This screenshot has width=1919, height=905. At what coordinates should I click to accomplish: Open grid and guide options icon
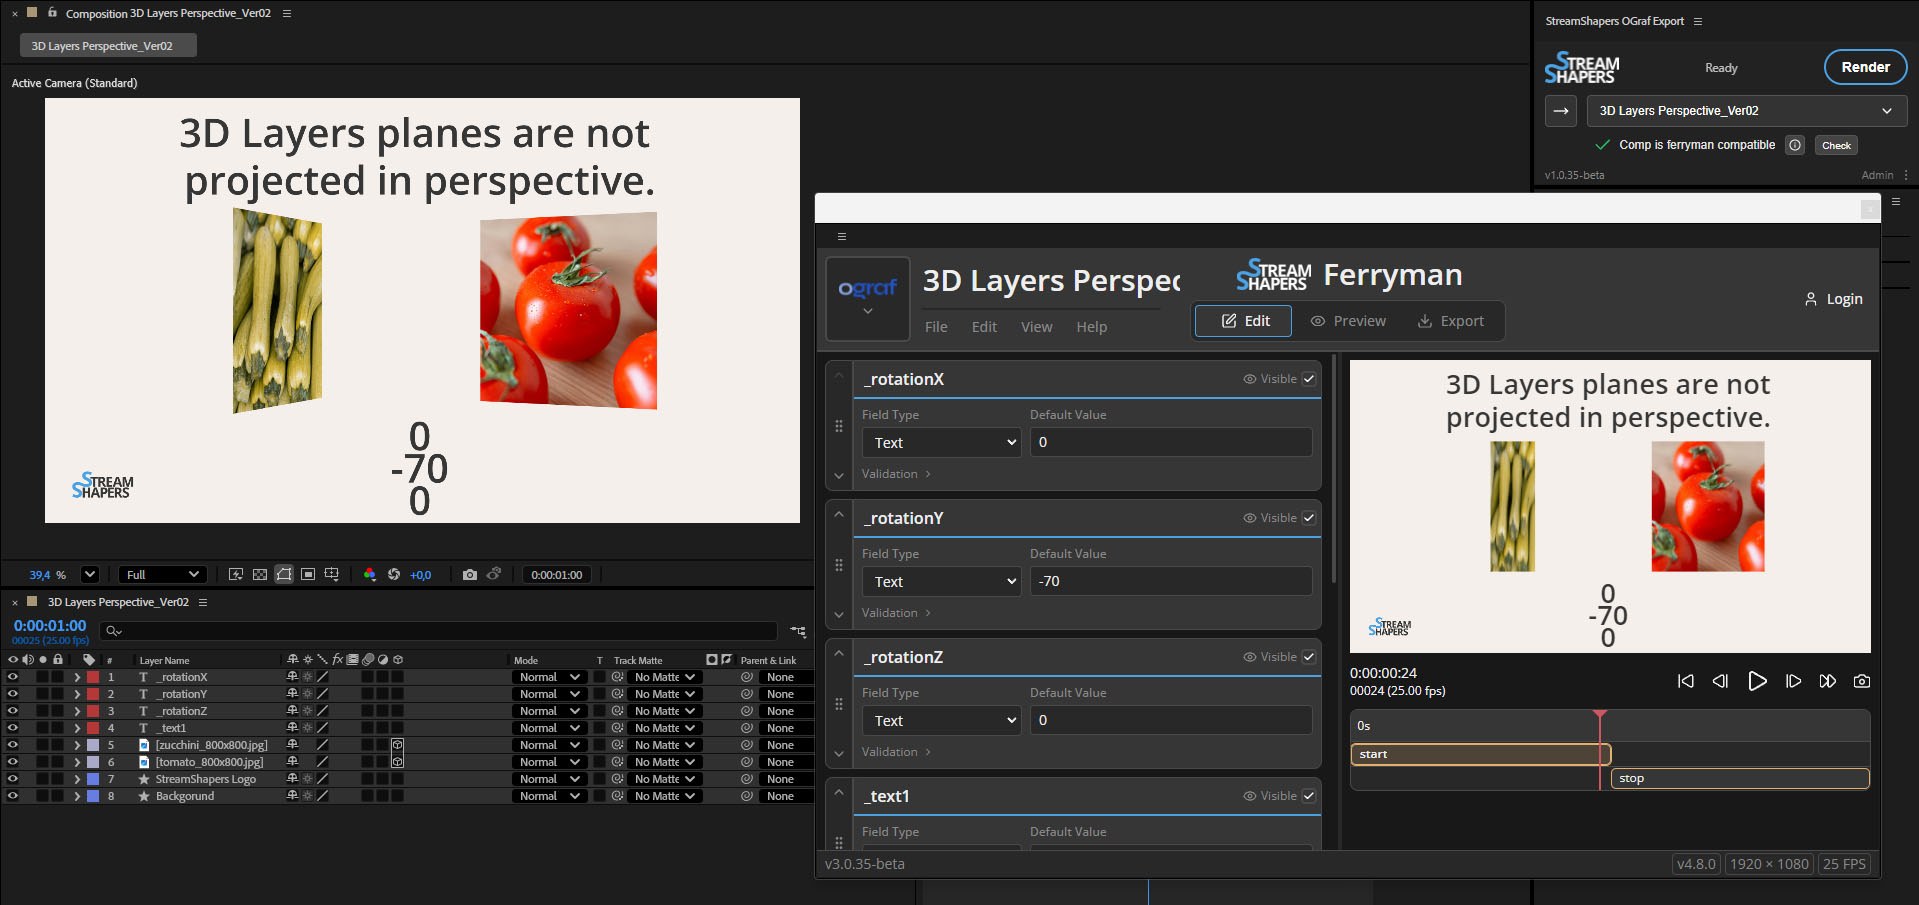click(x=332, y=574)
